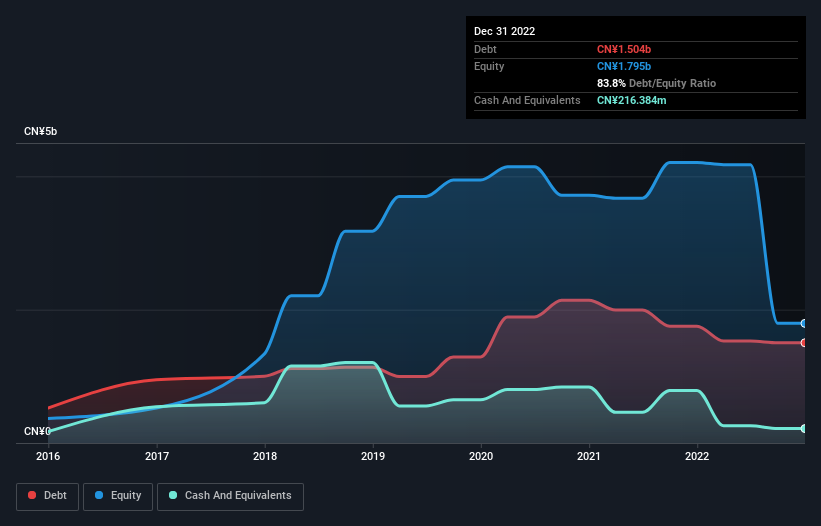Click the tooltip Equity row label
The height and width of the screenshot is (526, 821).
coord(489,66)
